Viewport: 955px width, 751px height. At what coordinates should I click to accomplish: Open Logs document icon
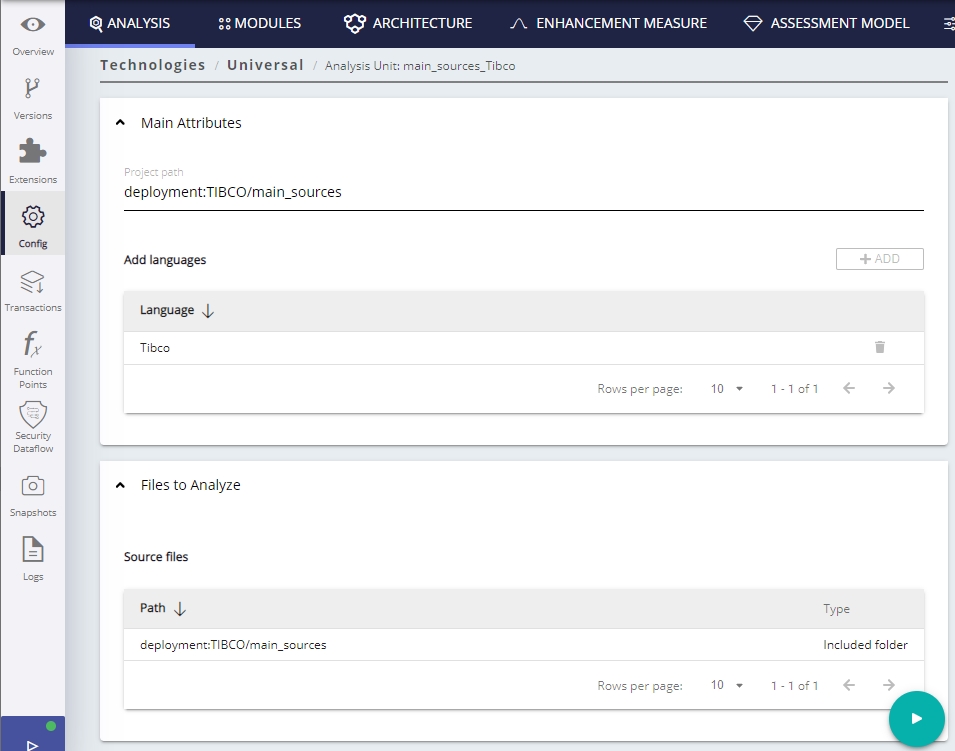tap(32, 550)
